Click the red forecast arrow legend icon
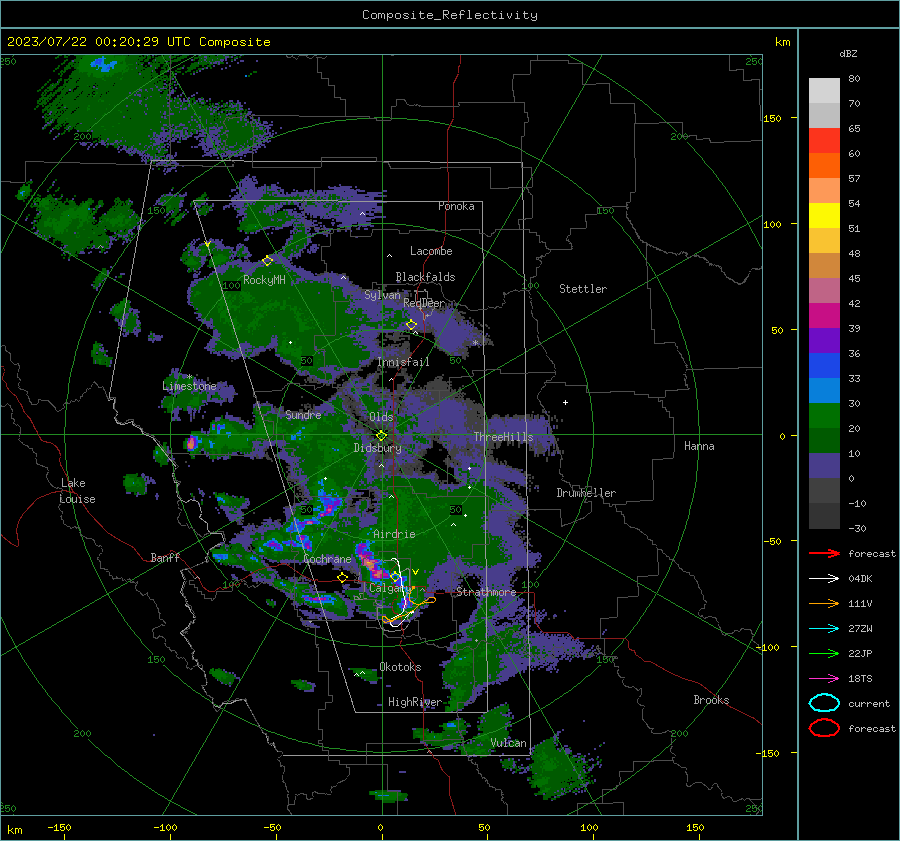Viewport: 900px width, 841px height. point(824,553)
